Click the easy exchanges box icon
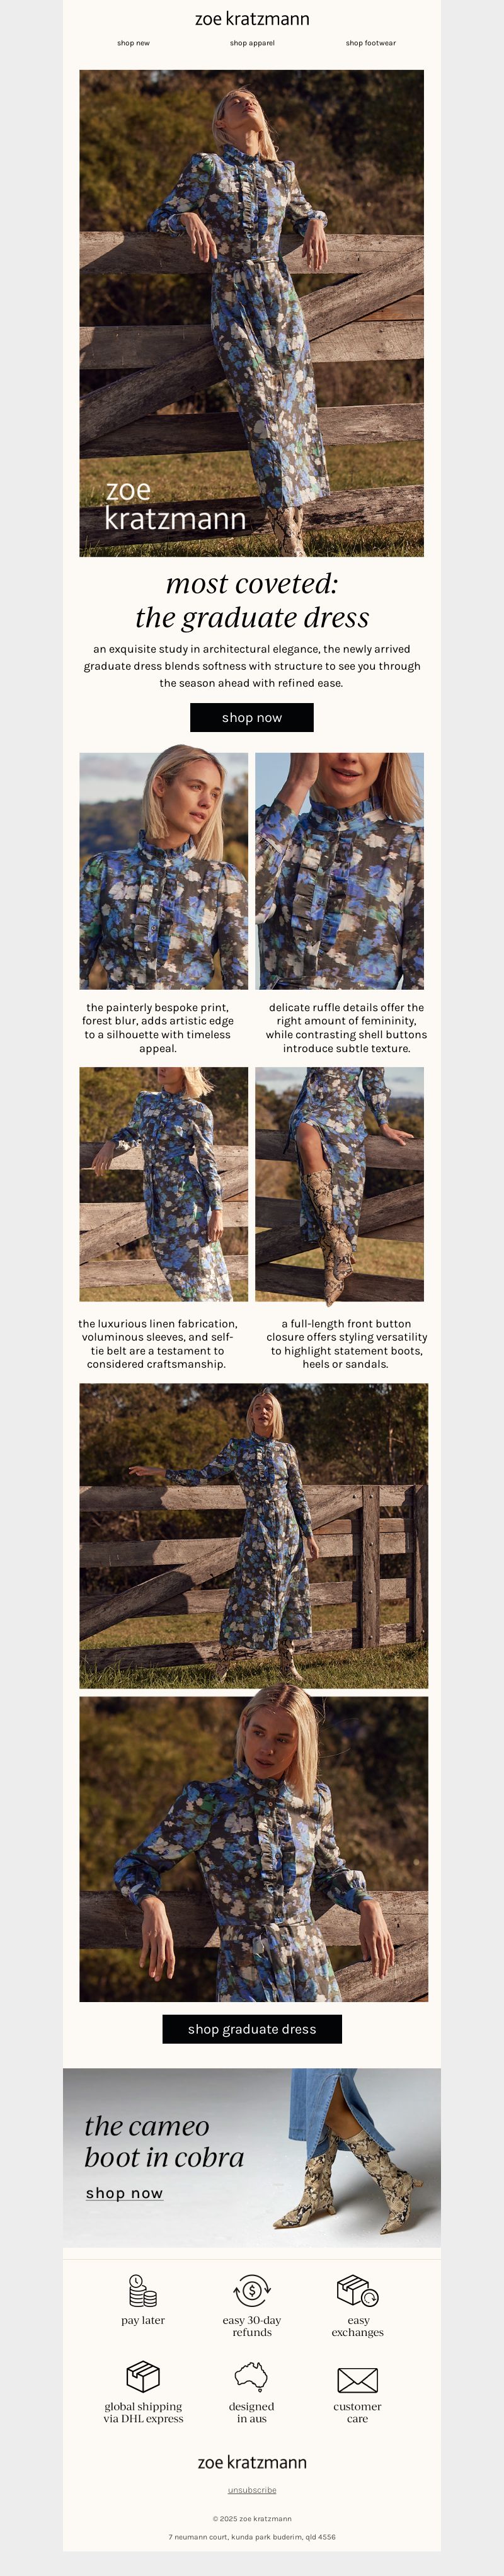Image resolution: width=504 pixels, height=2576 pixels. coord(357,2290)
